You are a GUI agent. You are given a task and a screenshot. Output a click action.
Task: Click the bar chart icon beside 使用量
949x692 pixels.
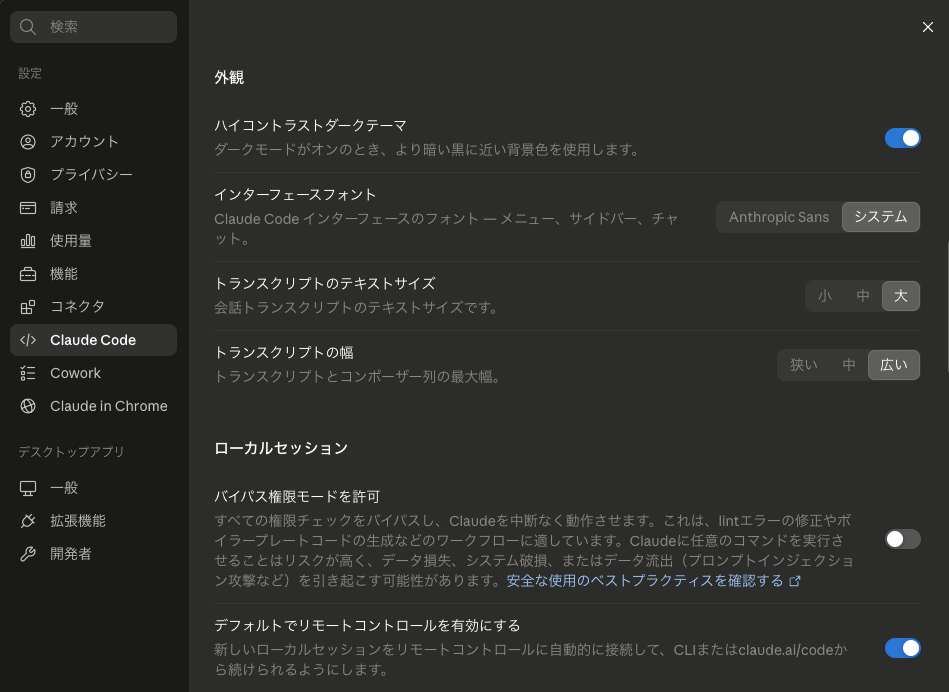pyautogui.click(x=28, y=241)
